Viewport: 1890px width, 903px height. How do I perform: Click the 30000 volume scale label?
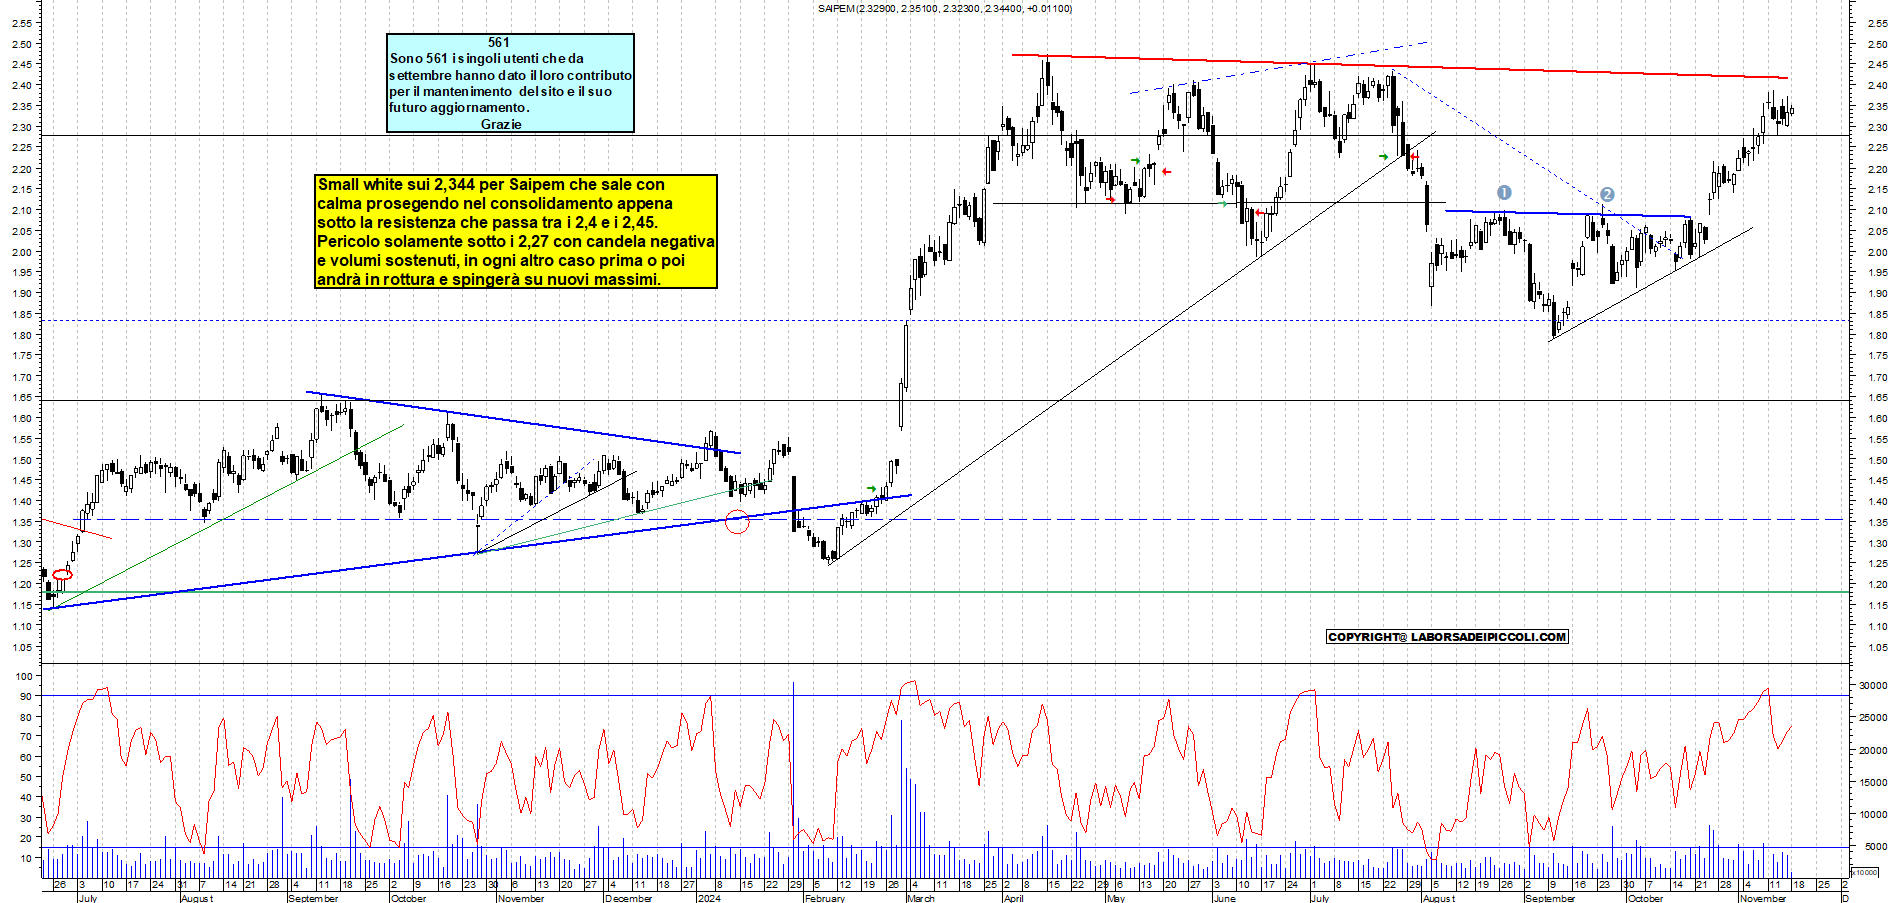[1872, 686]
